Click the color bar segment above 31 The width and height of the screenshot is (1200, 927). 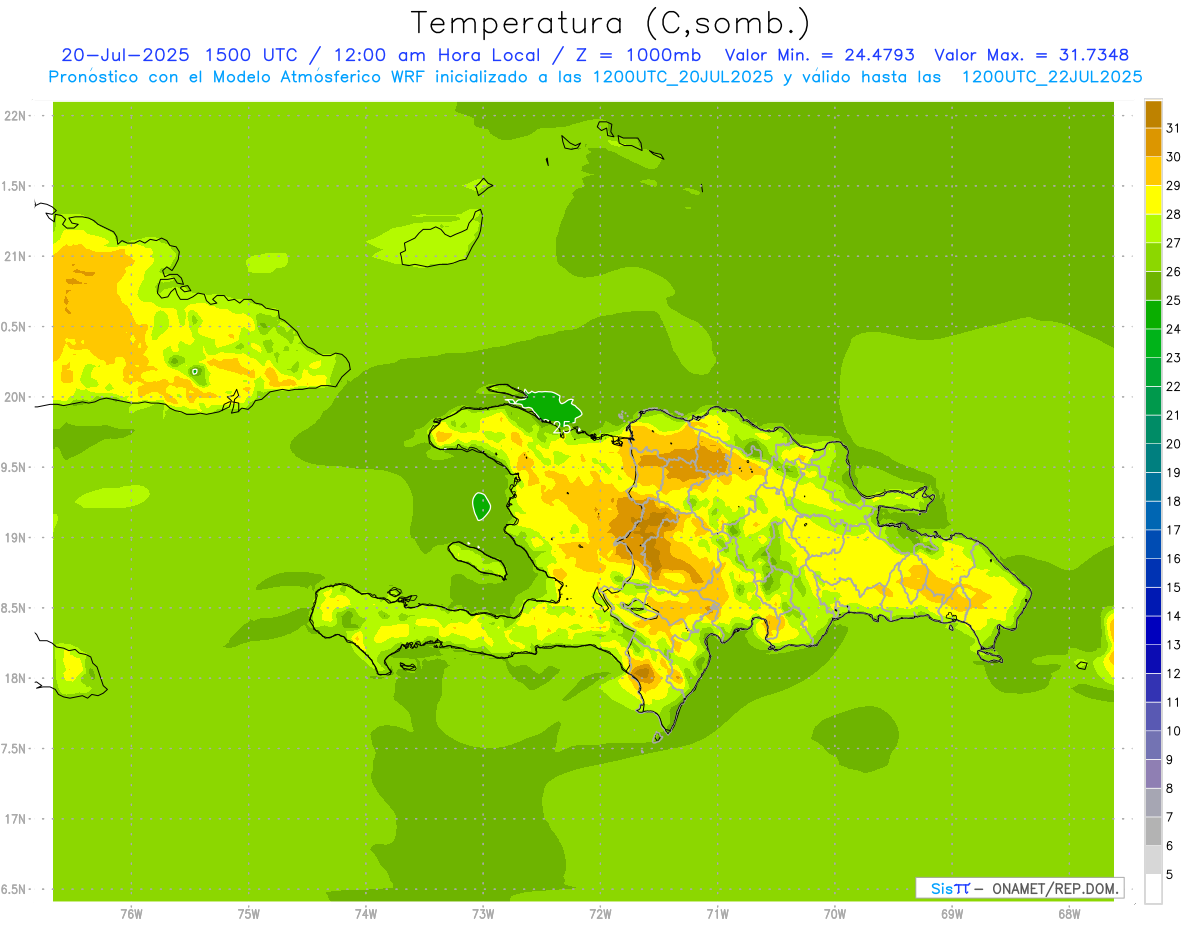click(1153, 113)
